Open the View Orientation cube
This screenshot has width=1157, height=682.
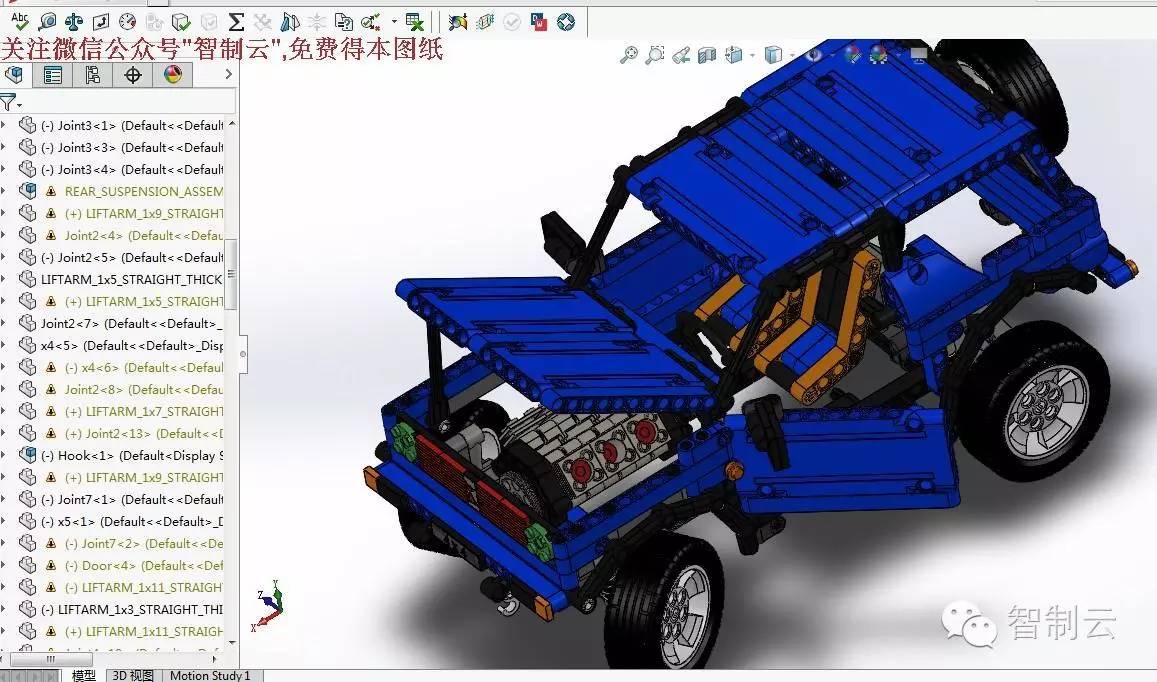733,55
